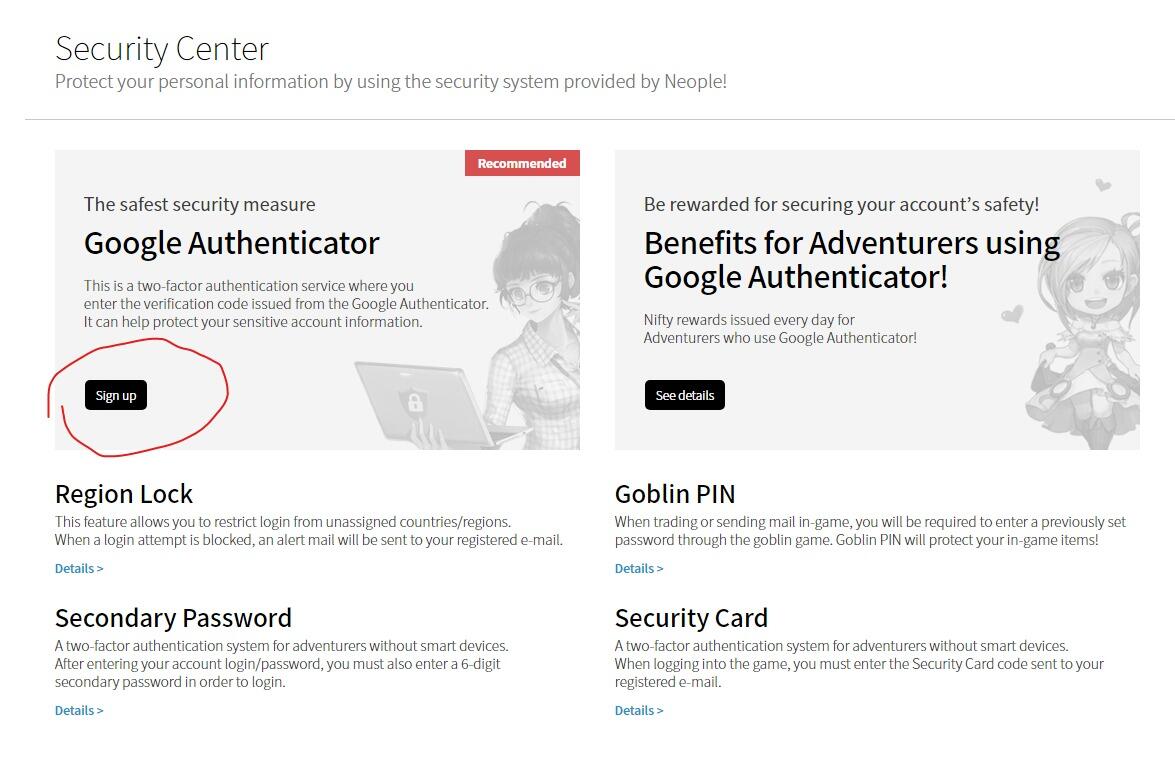Click the red Recommended badge
The image size is (1175, 759).
pyautogui.click(x=522, y=163)
